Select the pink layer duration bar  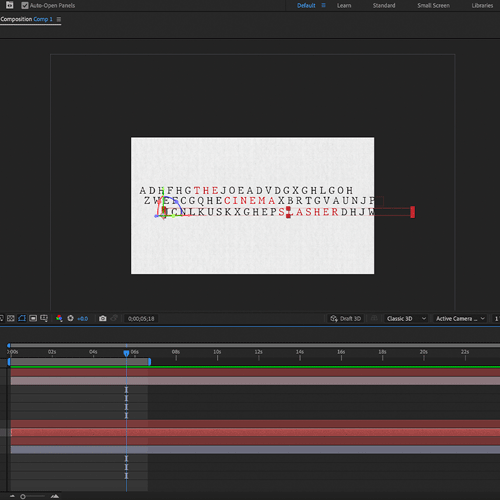coord(255,381)
